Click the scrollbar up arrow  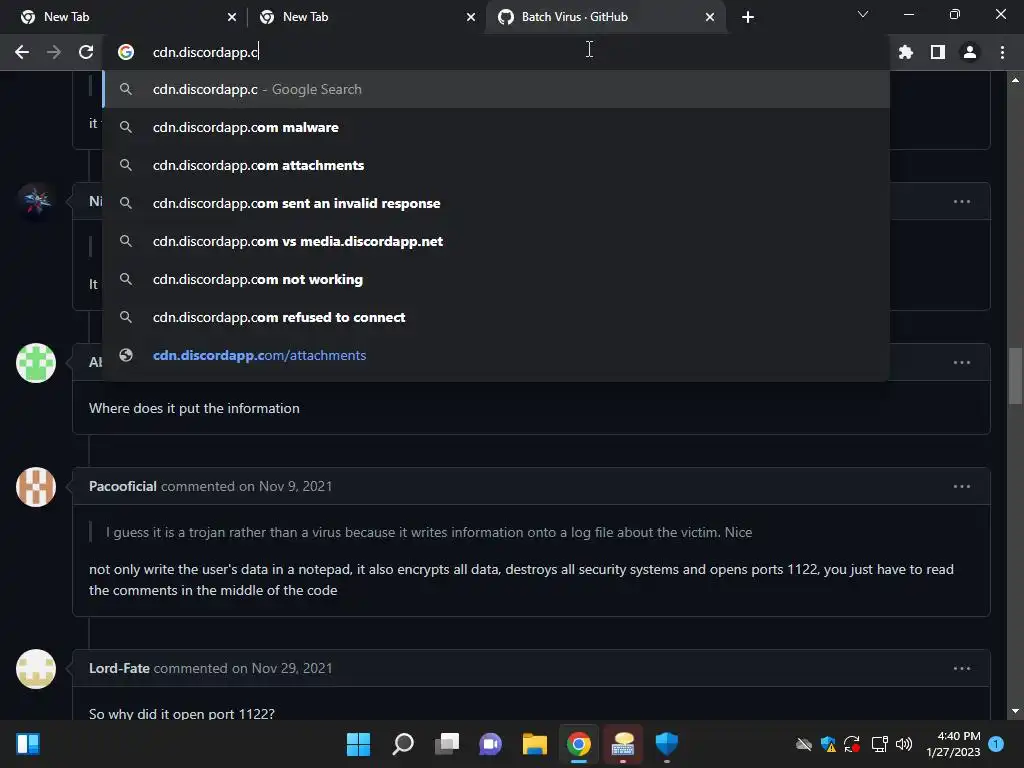(1015, 80)
